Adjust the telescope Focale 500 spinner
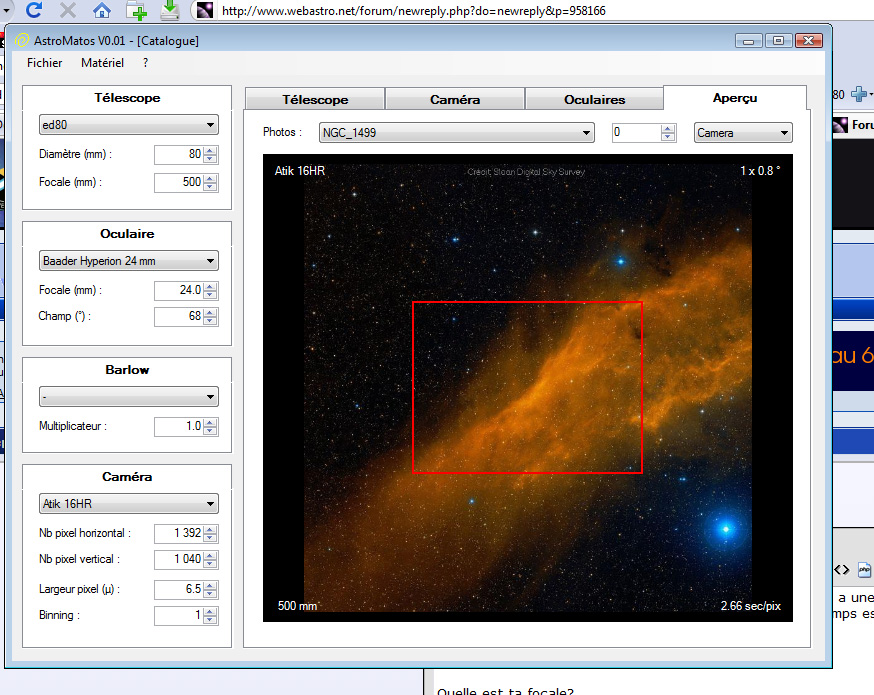The width and height of the screenshot is (874, 695). [210, 182]
